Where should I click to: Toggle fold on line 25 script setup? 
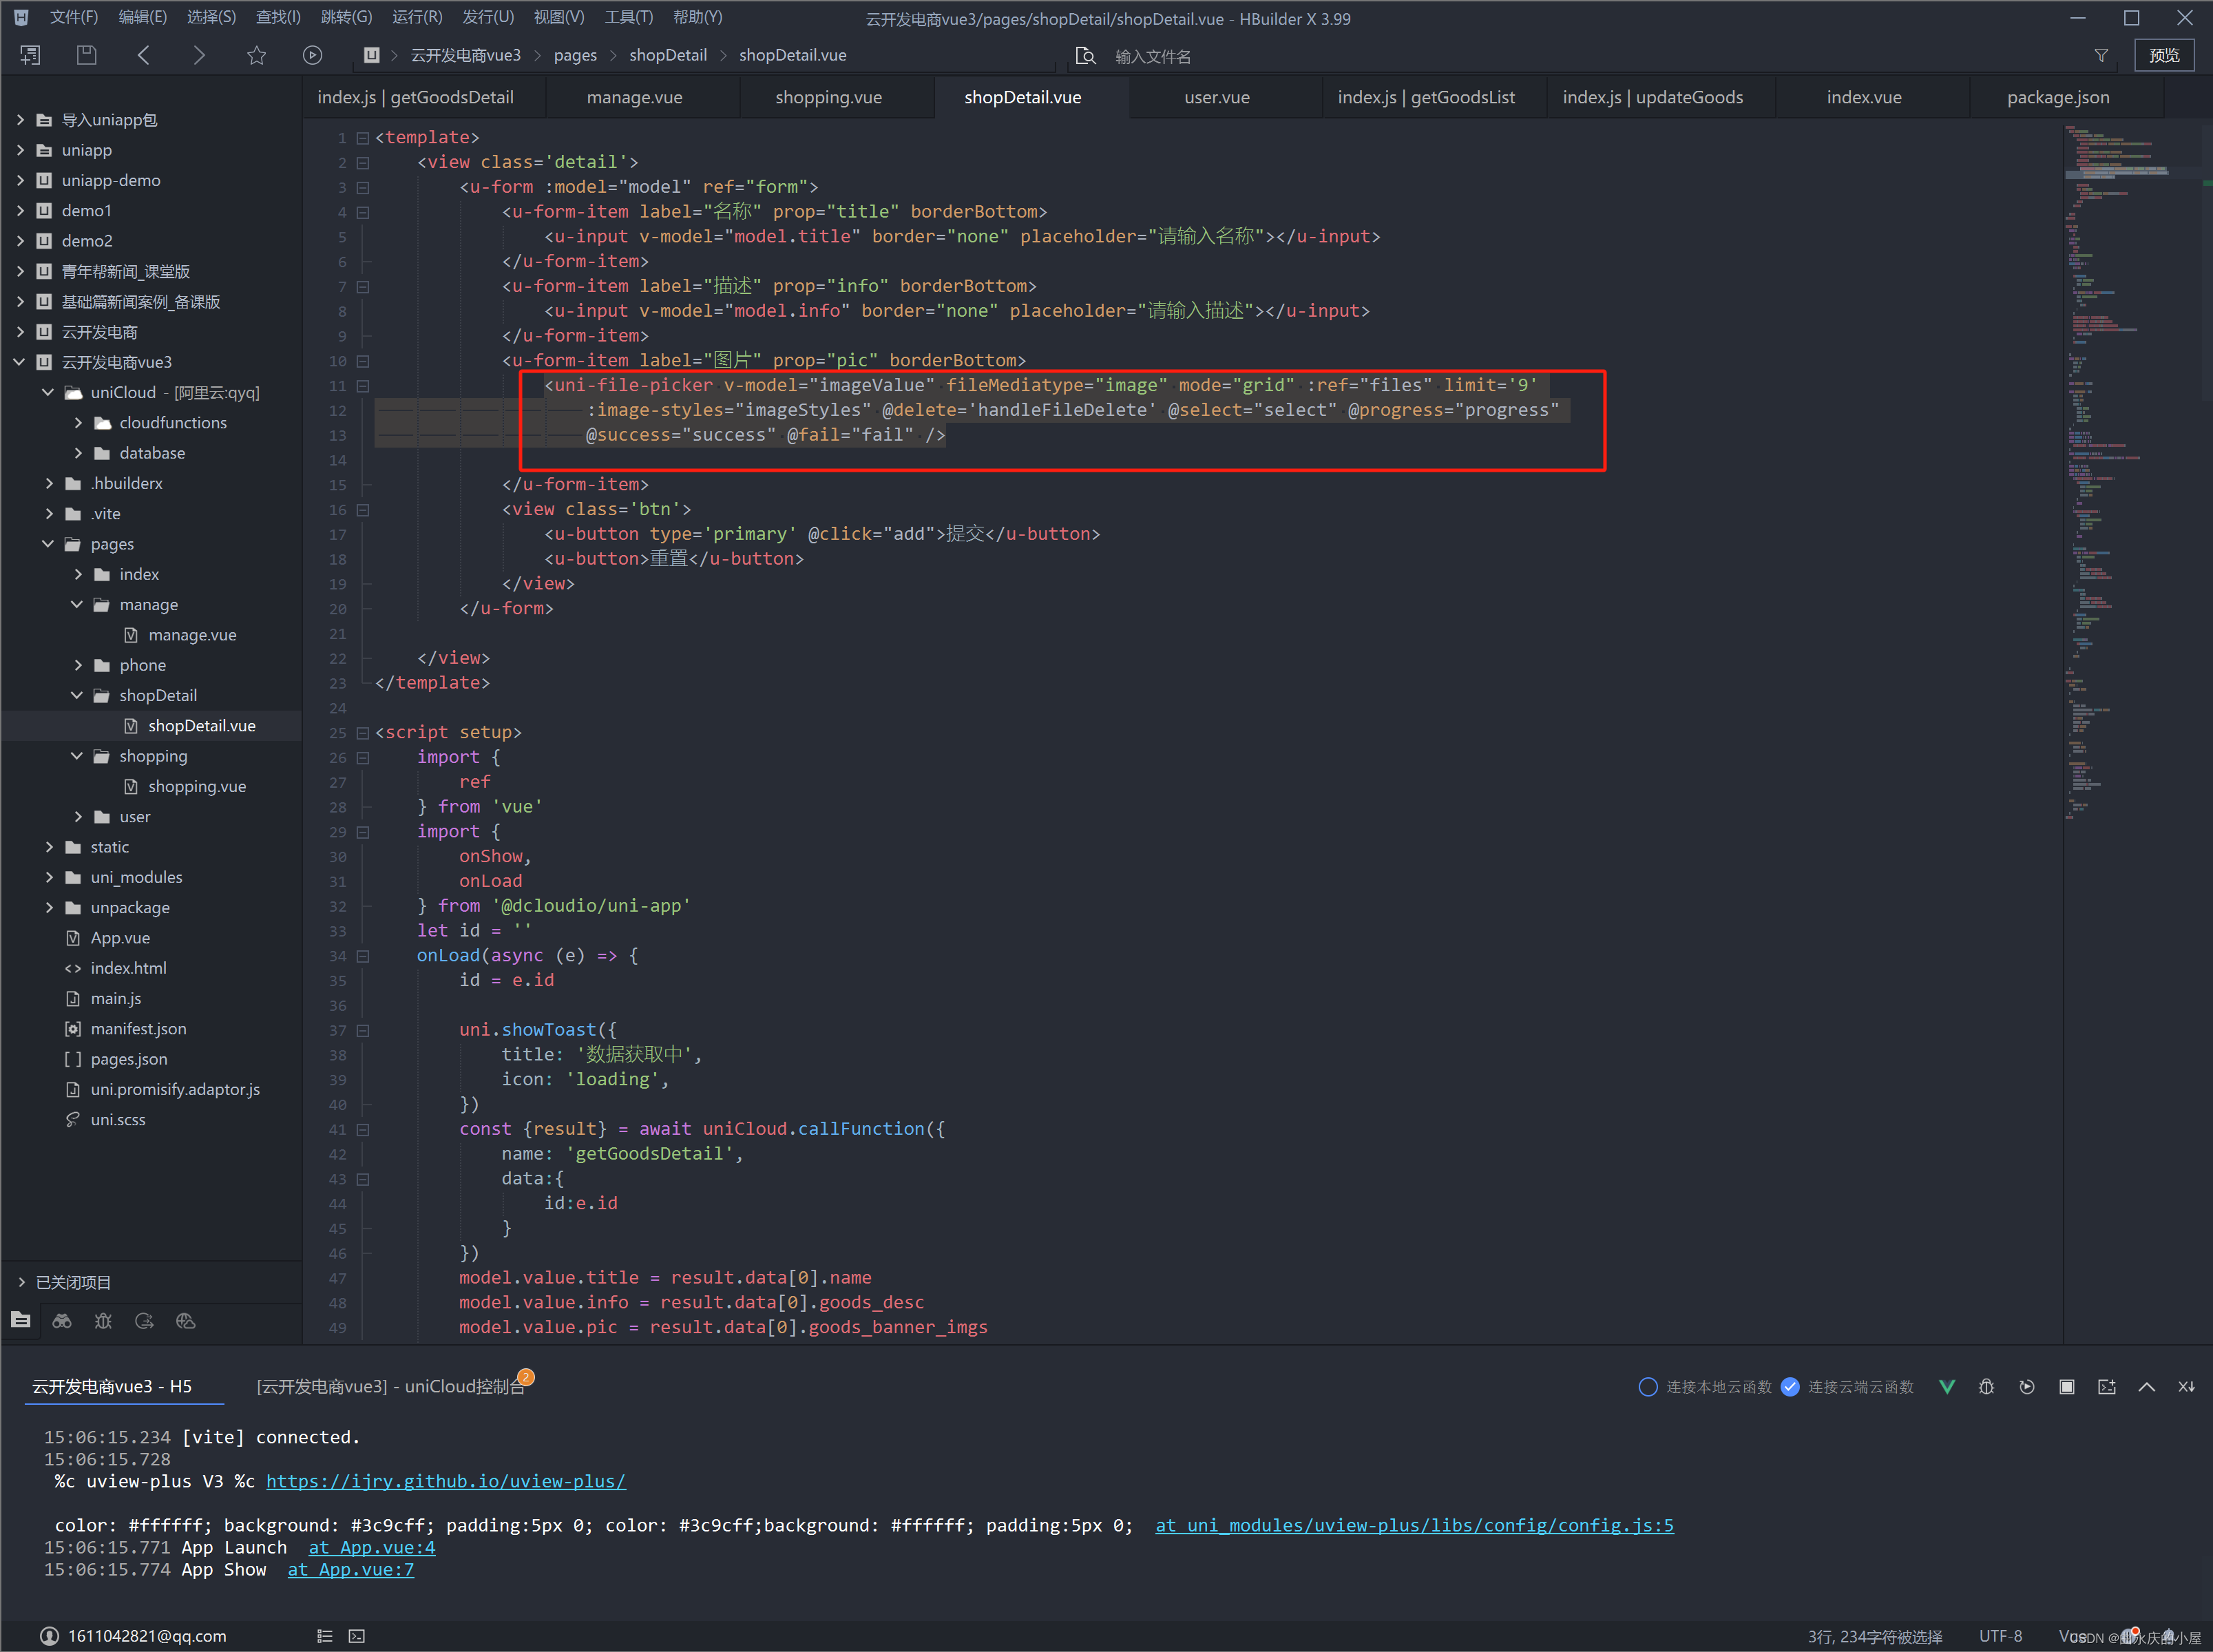[x=363, y=733]
